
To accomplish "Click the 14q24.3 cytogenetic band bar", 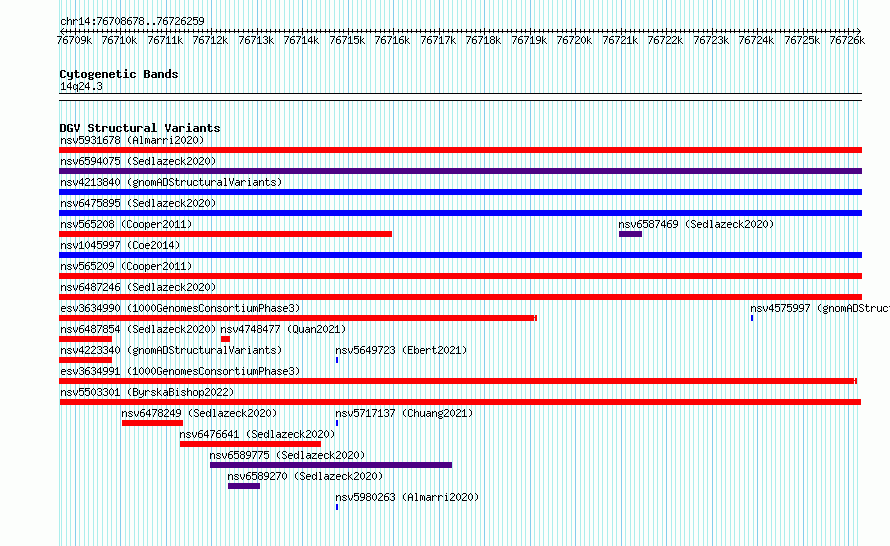I will tap(460, 97).
